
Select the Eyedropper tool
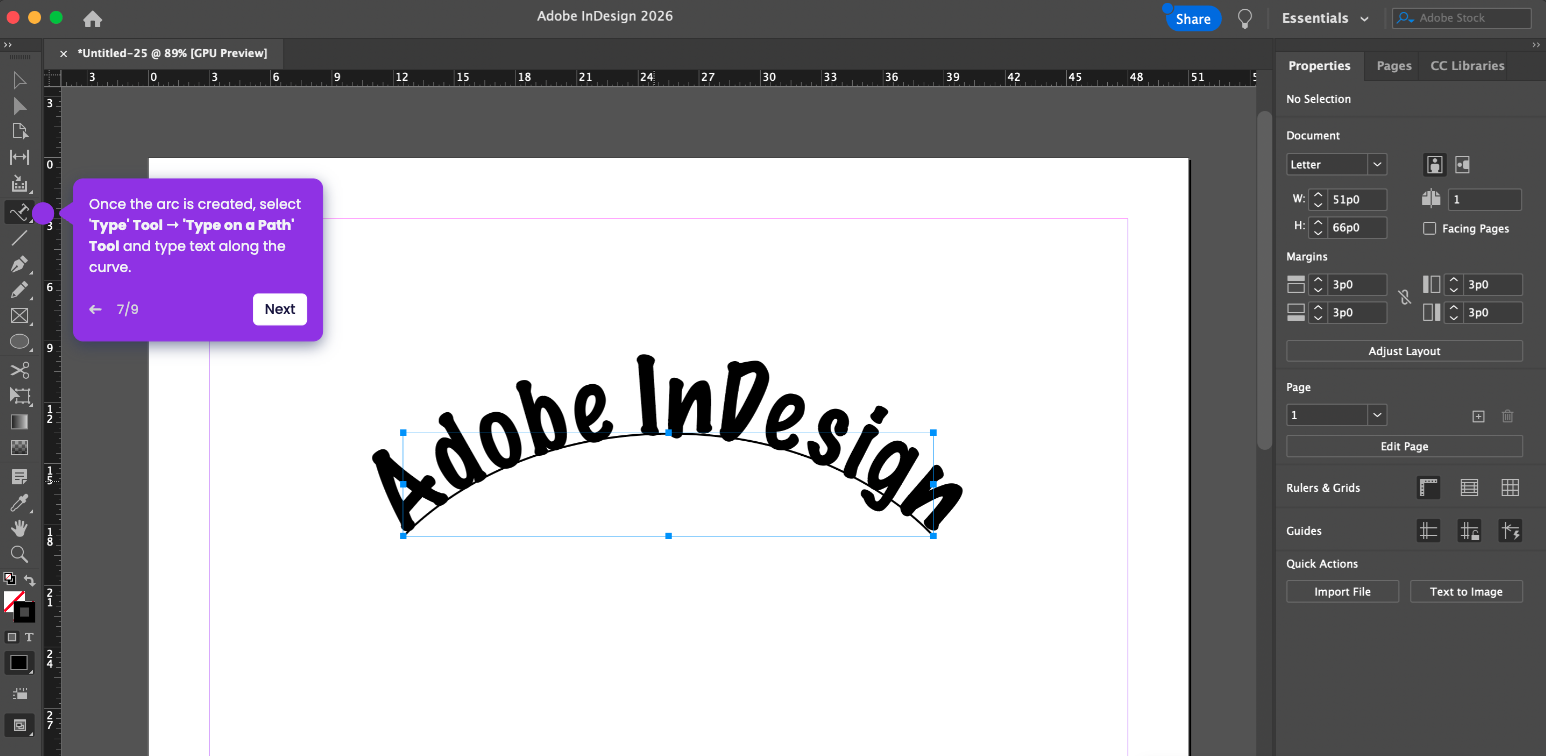pos(19,502)
